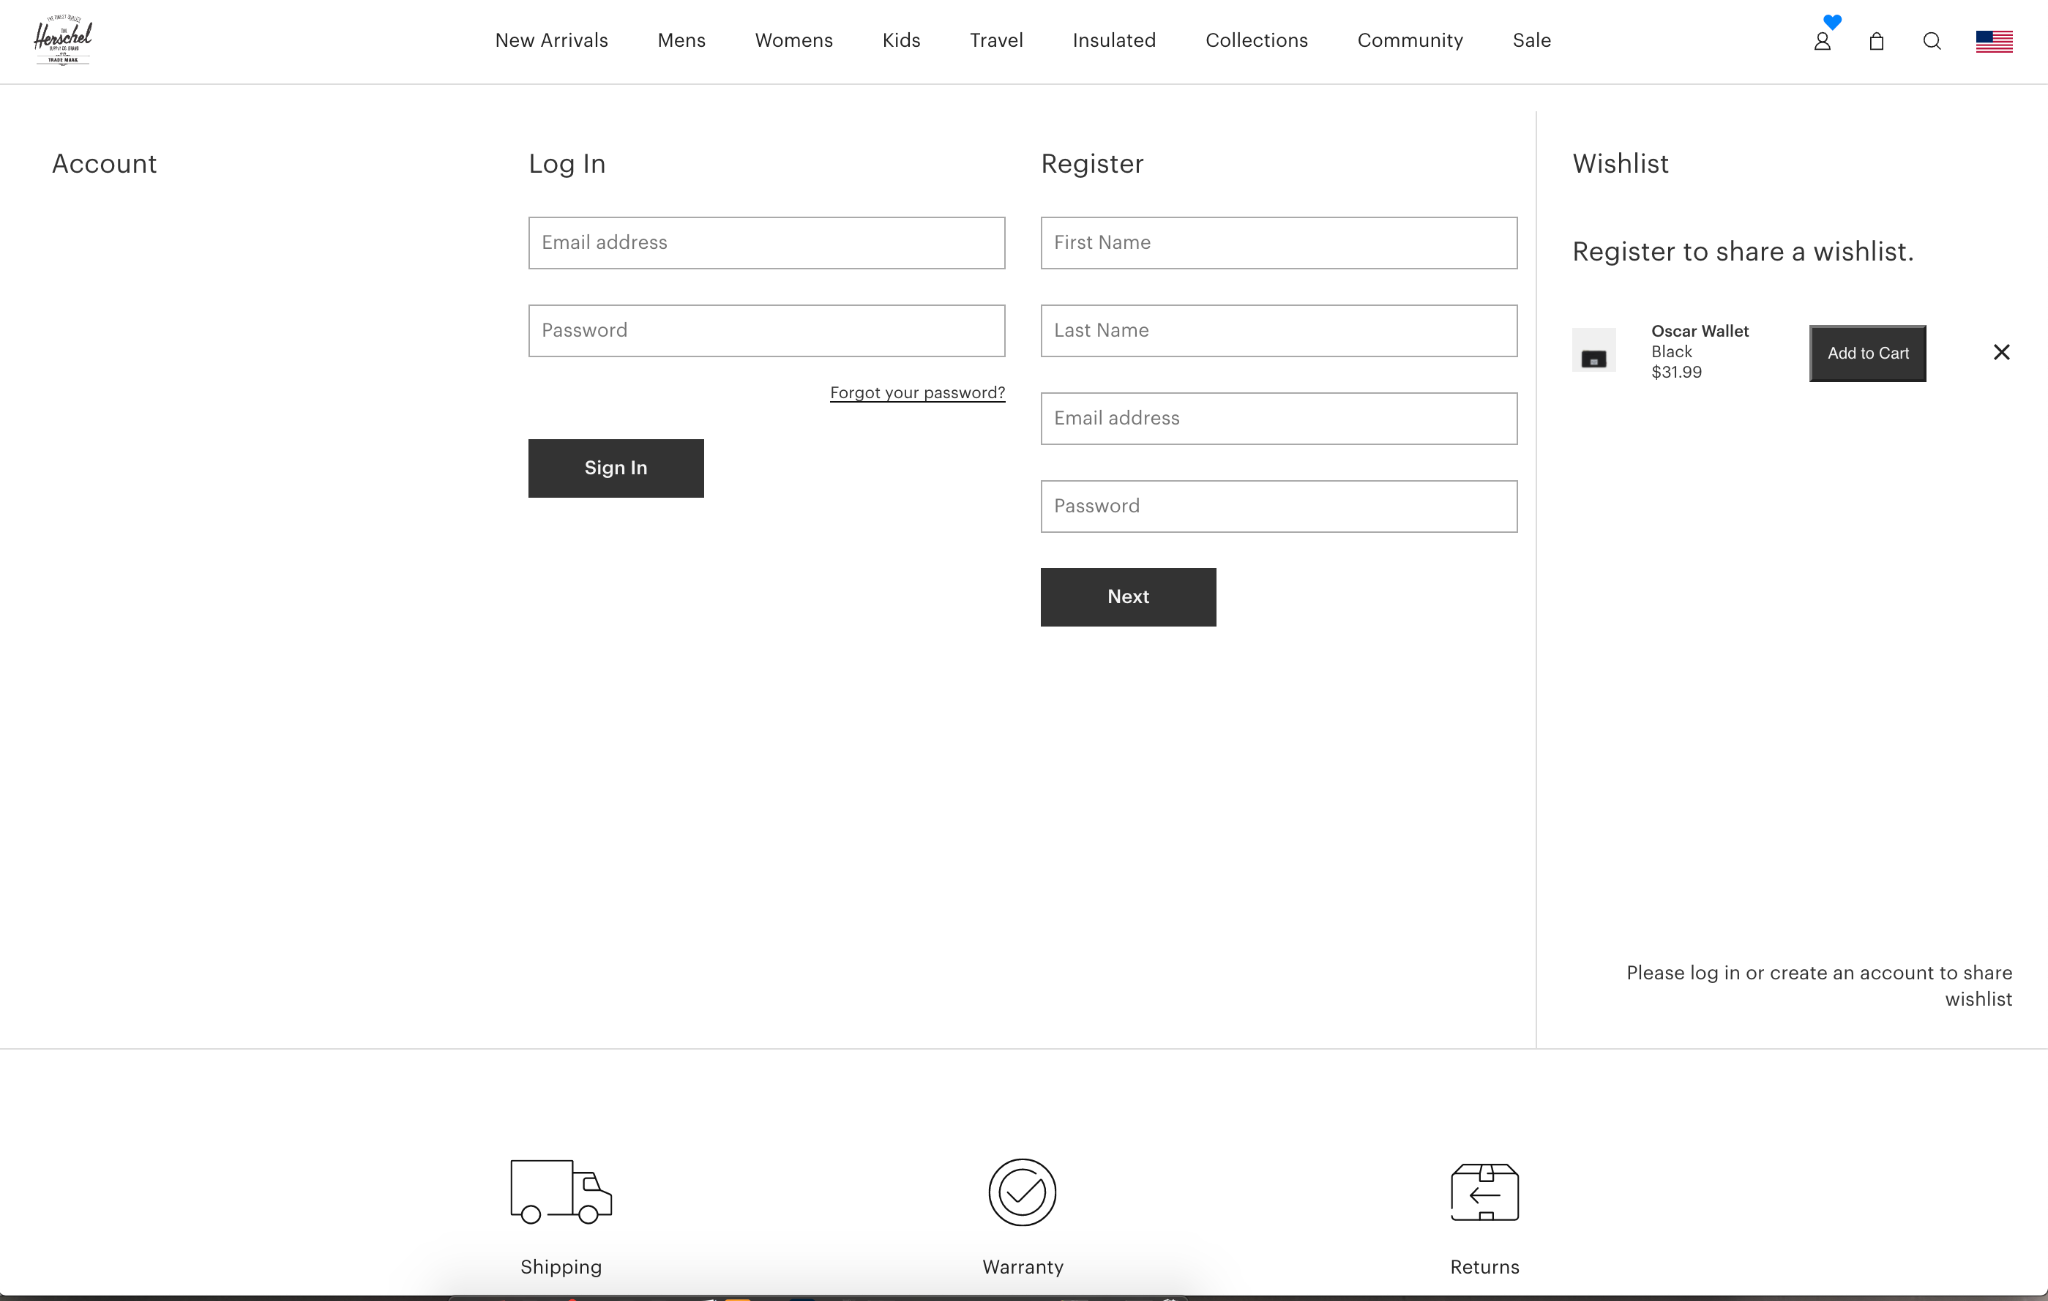
Task: Open the Sale menu item
Action: click(x=1531, y=41)
